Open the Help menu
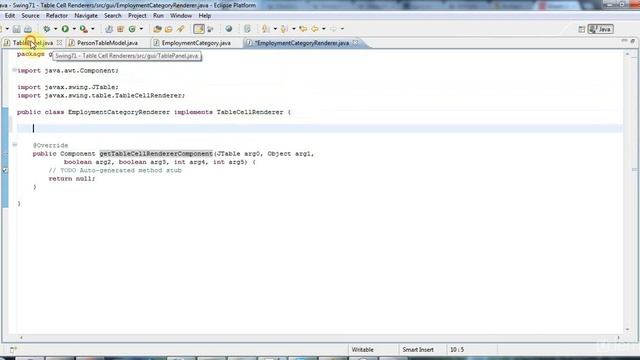 coord(205,16)
